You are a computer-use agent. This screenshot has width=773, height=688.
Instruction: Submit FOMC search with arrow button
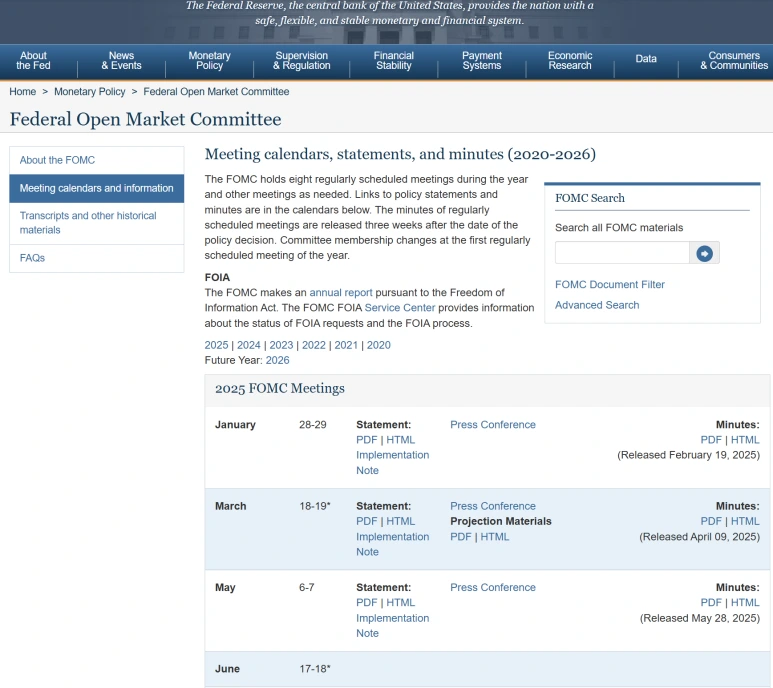704,253
